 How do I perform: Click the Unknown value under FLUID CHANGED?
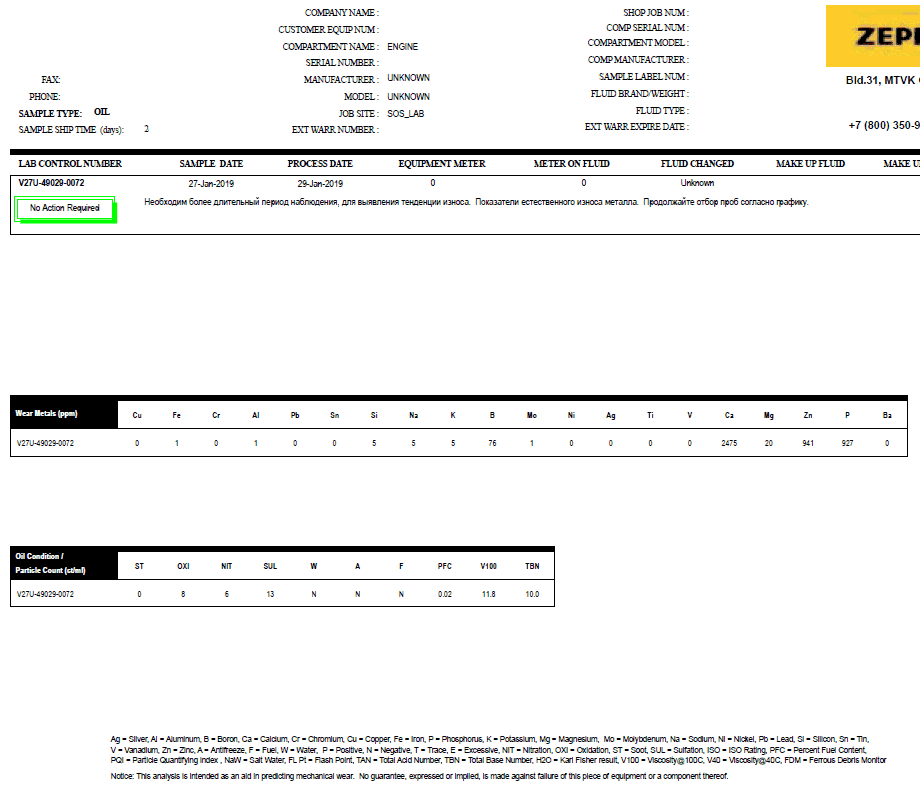697,184
